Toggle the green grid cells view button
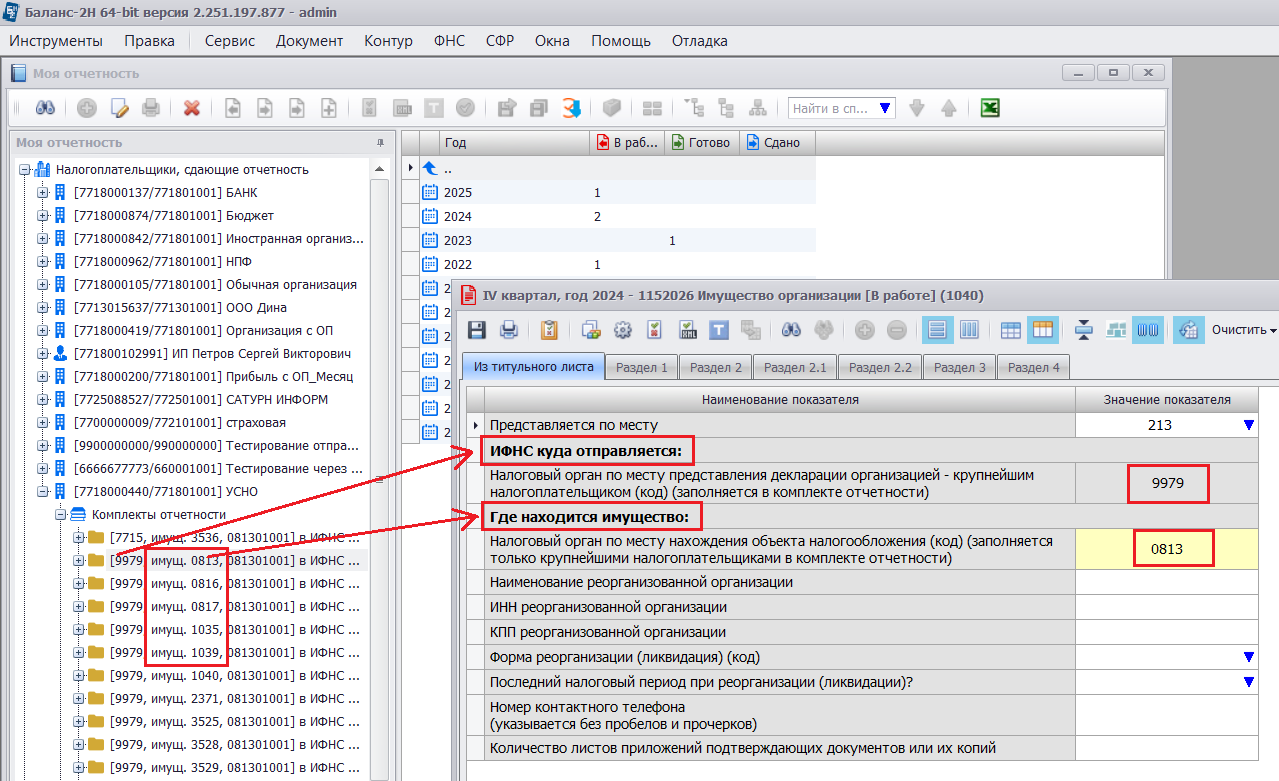The image size is (1279, 781). click(1116, 329)
